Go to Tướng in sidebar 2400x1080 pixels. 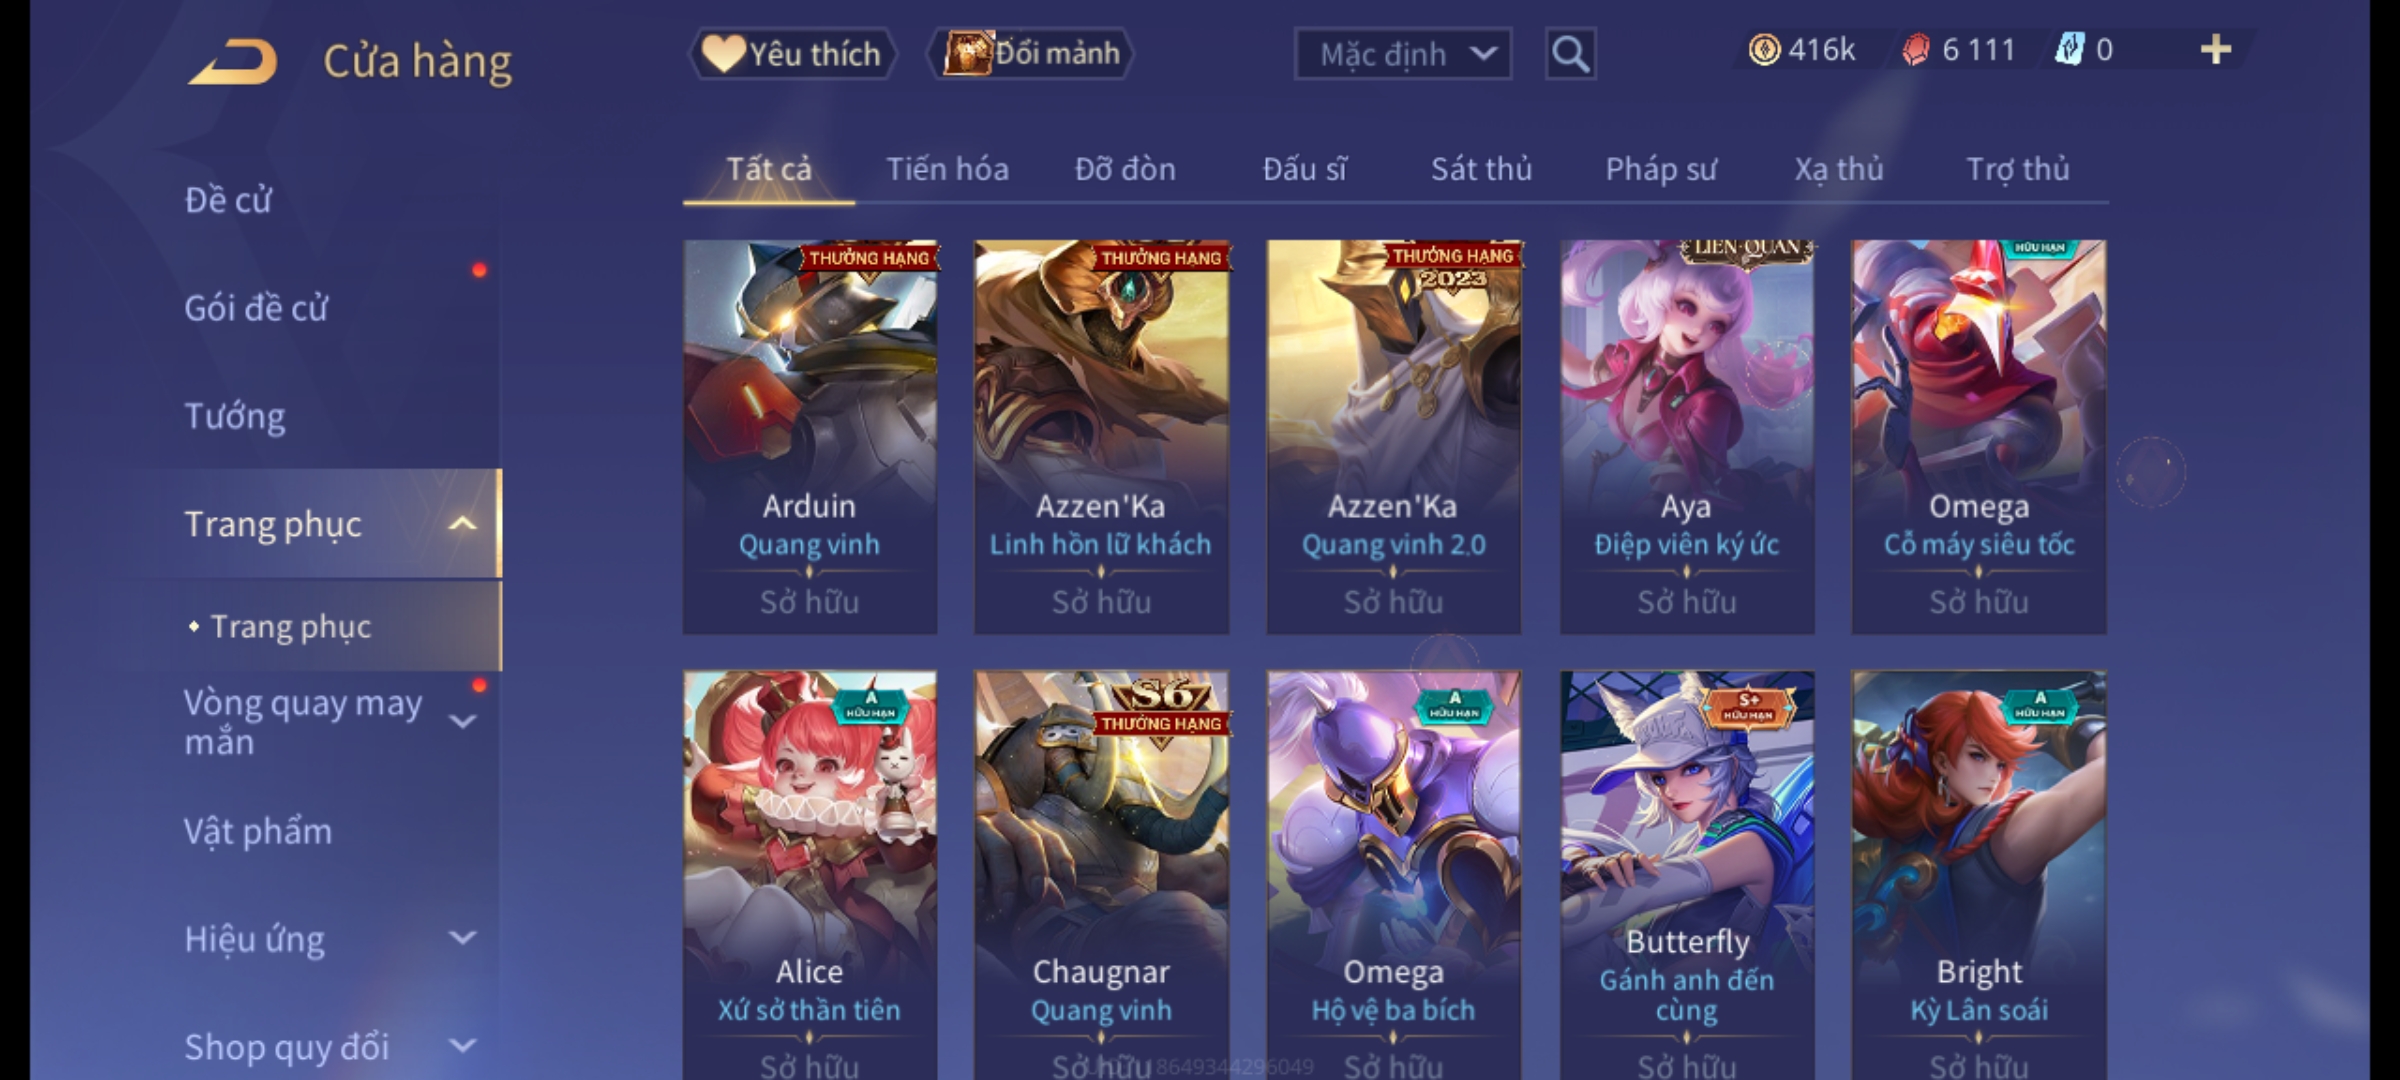click(x=235, y=416)
